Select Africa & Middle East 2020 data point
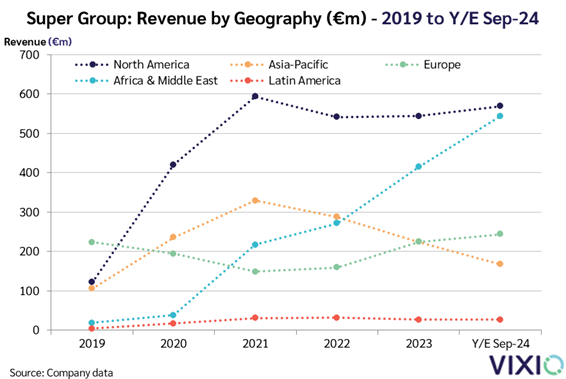 (173, 315)
